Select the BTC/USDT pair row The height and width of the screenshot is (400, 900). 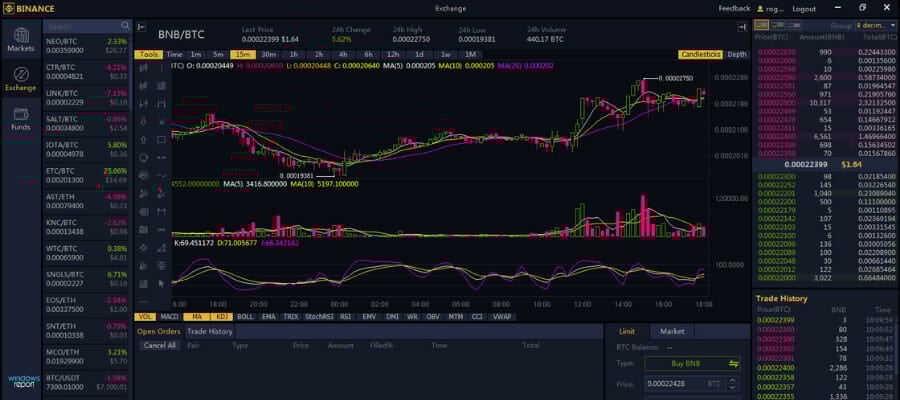[x=87, y=382]
